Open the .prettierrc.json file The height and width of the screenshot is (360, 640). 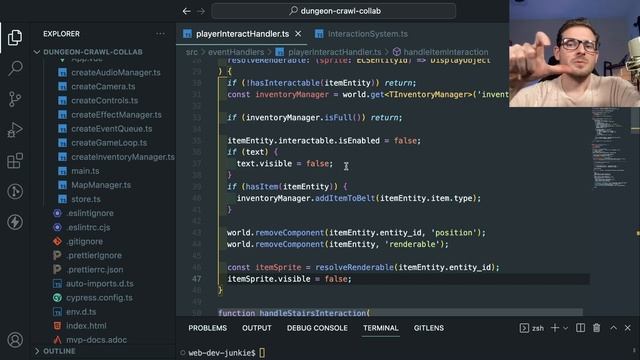point(95,269)
